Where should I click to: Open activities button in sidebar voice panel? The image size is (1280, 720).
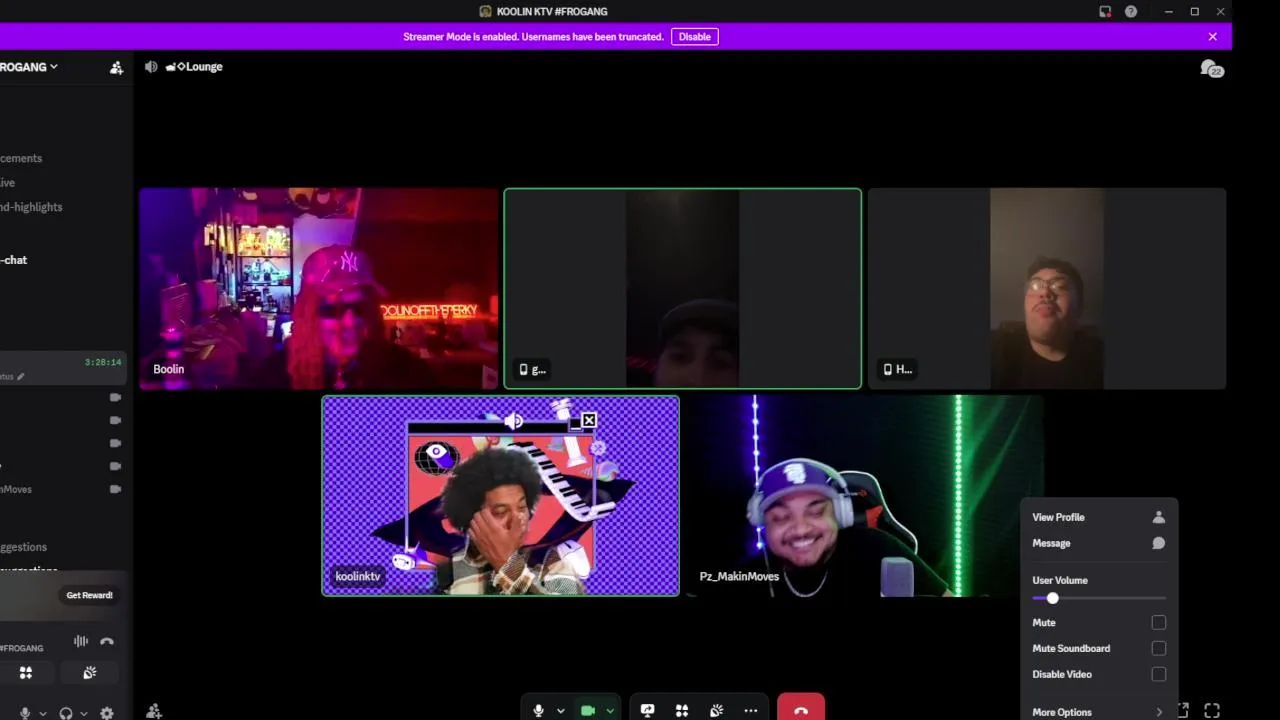(x=26, y=673)
